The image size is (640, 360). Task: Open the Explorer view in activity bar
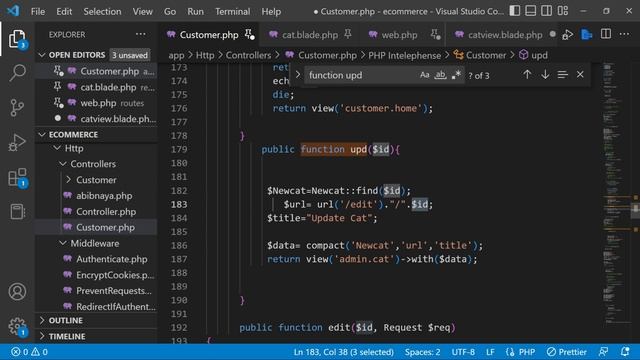[x=17, y=38]
